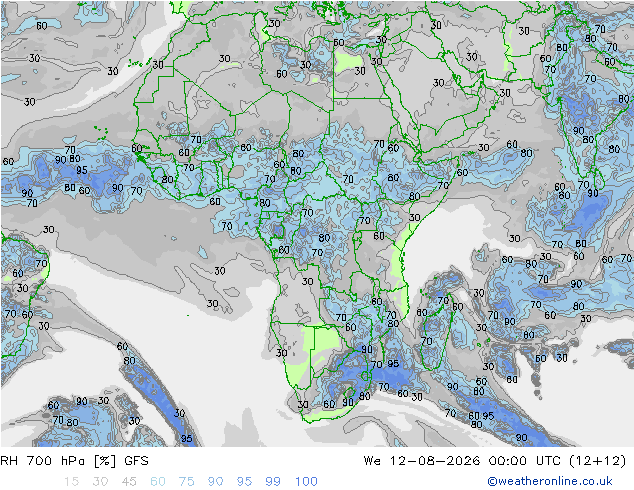Click legend value 75
Image resolution: width=634 pixels, height=490 pixels.
[x=186, y=482]
